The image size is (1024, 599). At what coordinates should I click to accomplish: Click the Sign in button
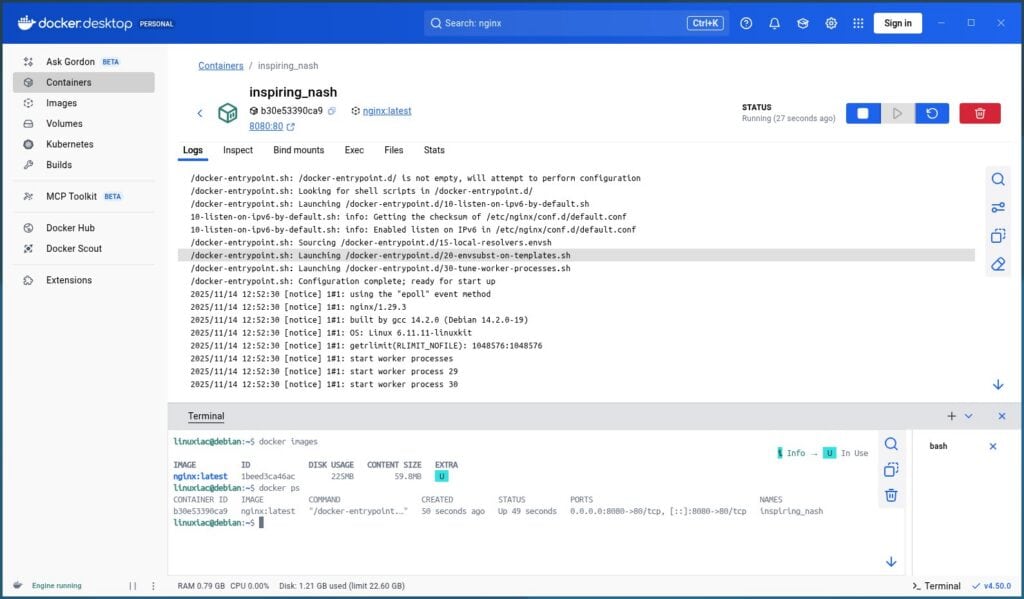coord(895,22)
